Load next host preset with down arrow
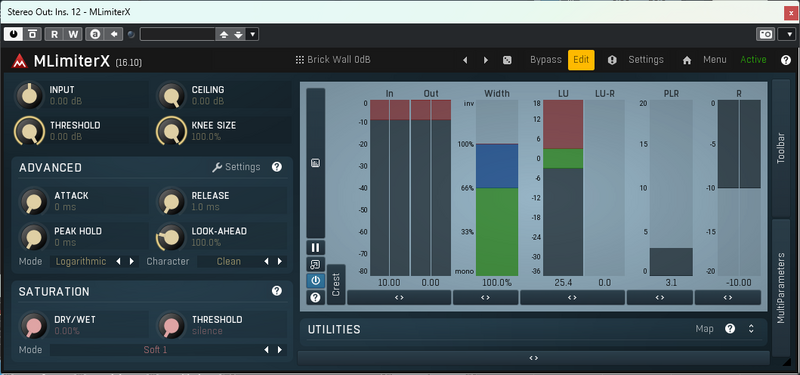The image size is (800, 375). click(x=238, y=34)
